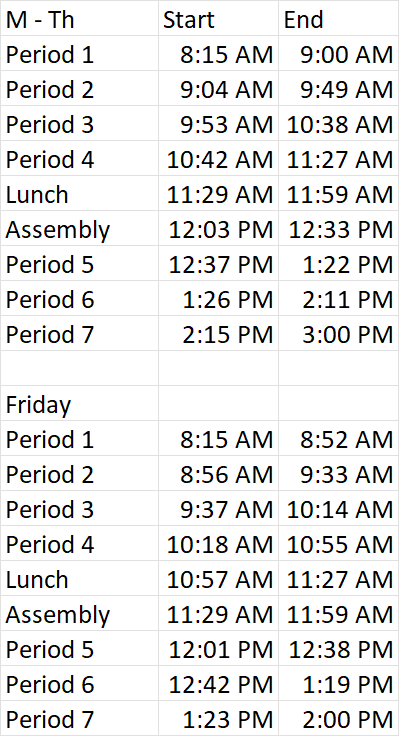The height and width of the screenshot is (736, 399).
Task: Select the 11:59 AM Lunch end in M - Th
Action: (338, 193)
